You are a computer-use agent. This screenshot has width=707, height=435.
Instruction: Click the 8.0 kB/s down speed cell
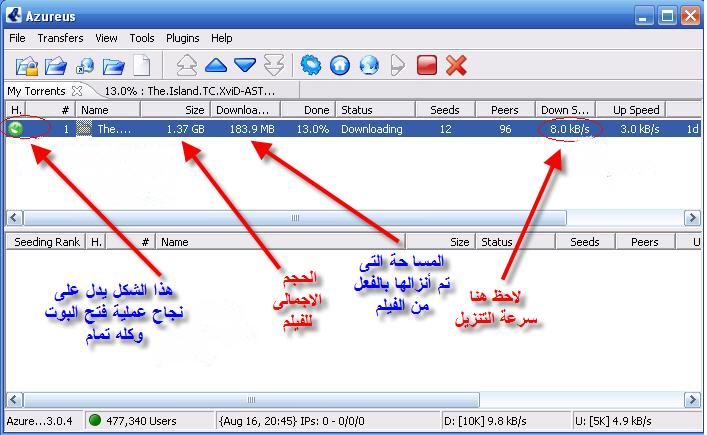569,129
